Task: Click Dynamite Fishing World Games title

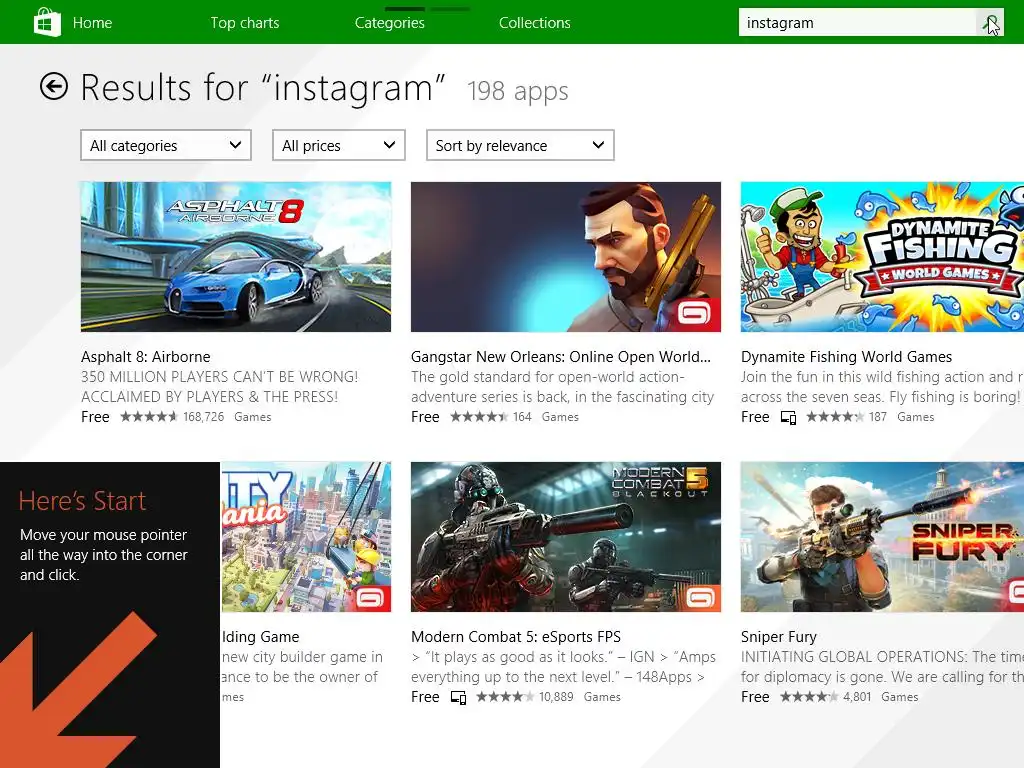Action: [x=846, y=357]
